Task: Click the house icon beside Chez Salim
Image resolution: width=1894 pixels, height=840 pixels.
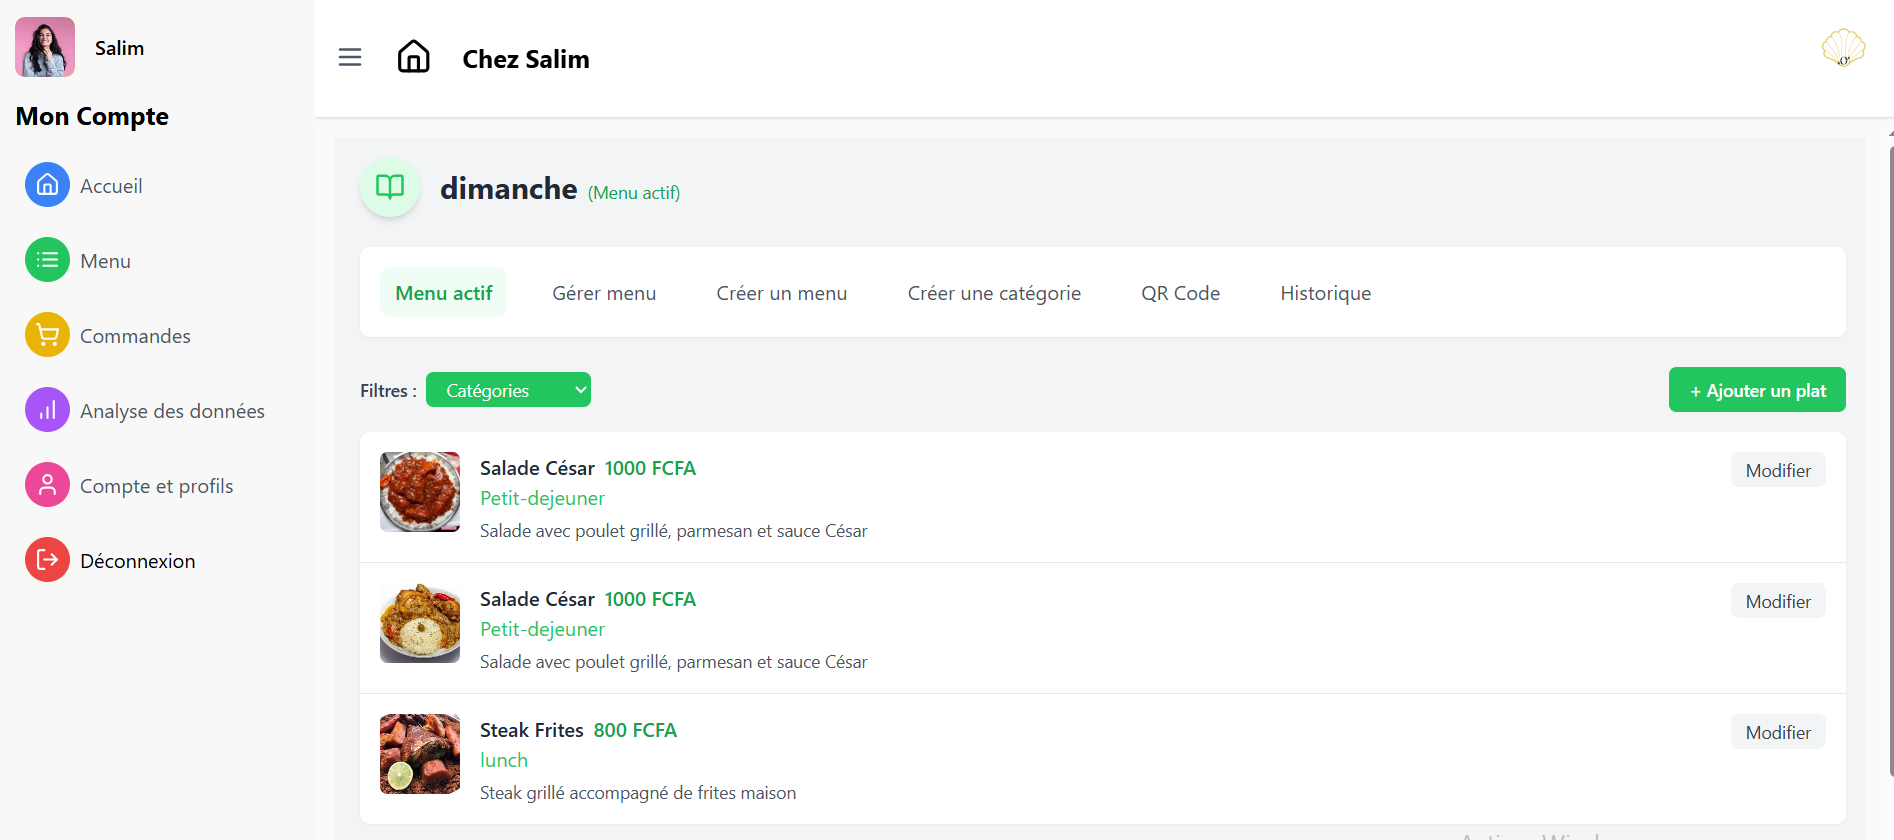Action: pos(413,57)
